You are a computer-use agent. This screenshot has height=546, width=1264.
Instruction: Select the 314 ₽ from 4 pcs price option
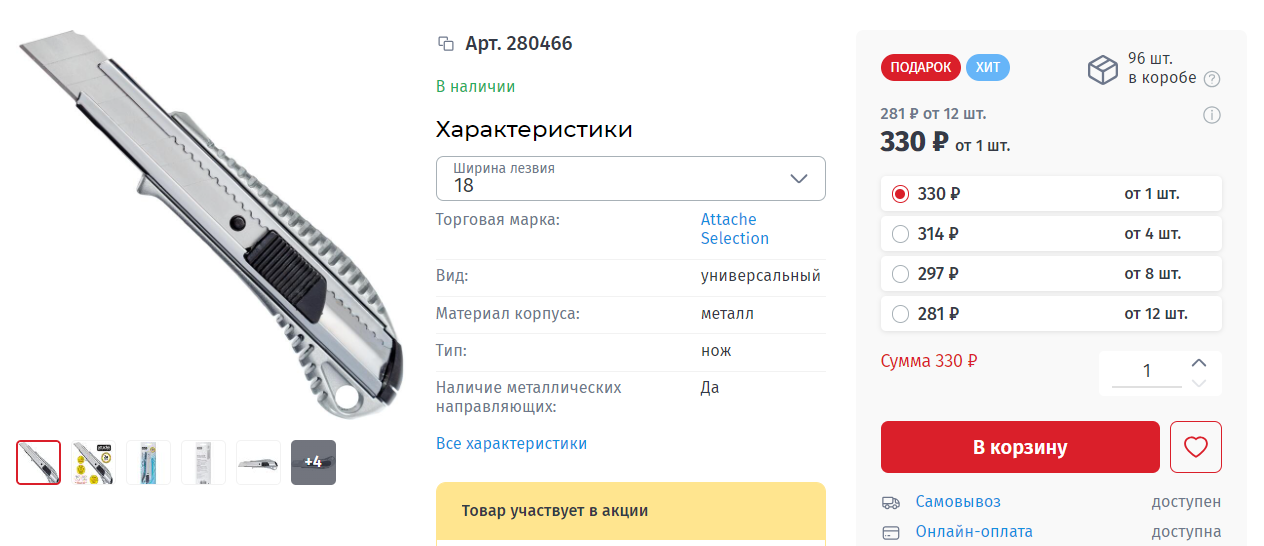click(900, 234)
